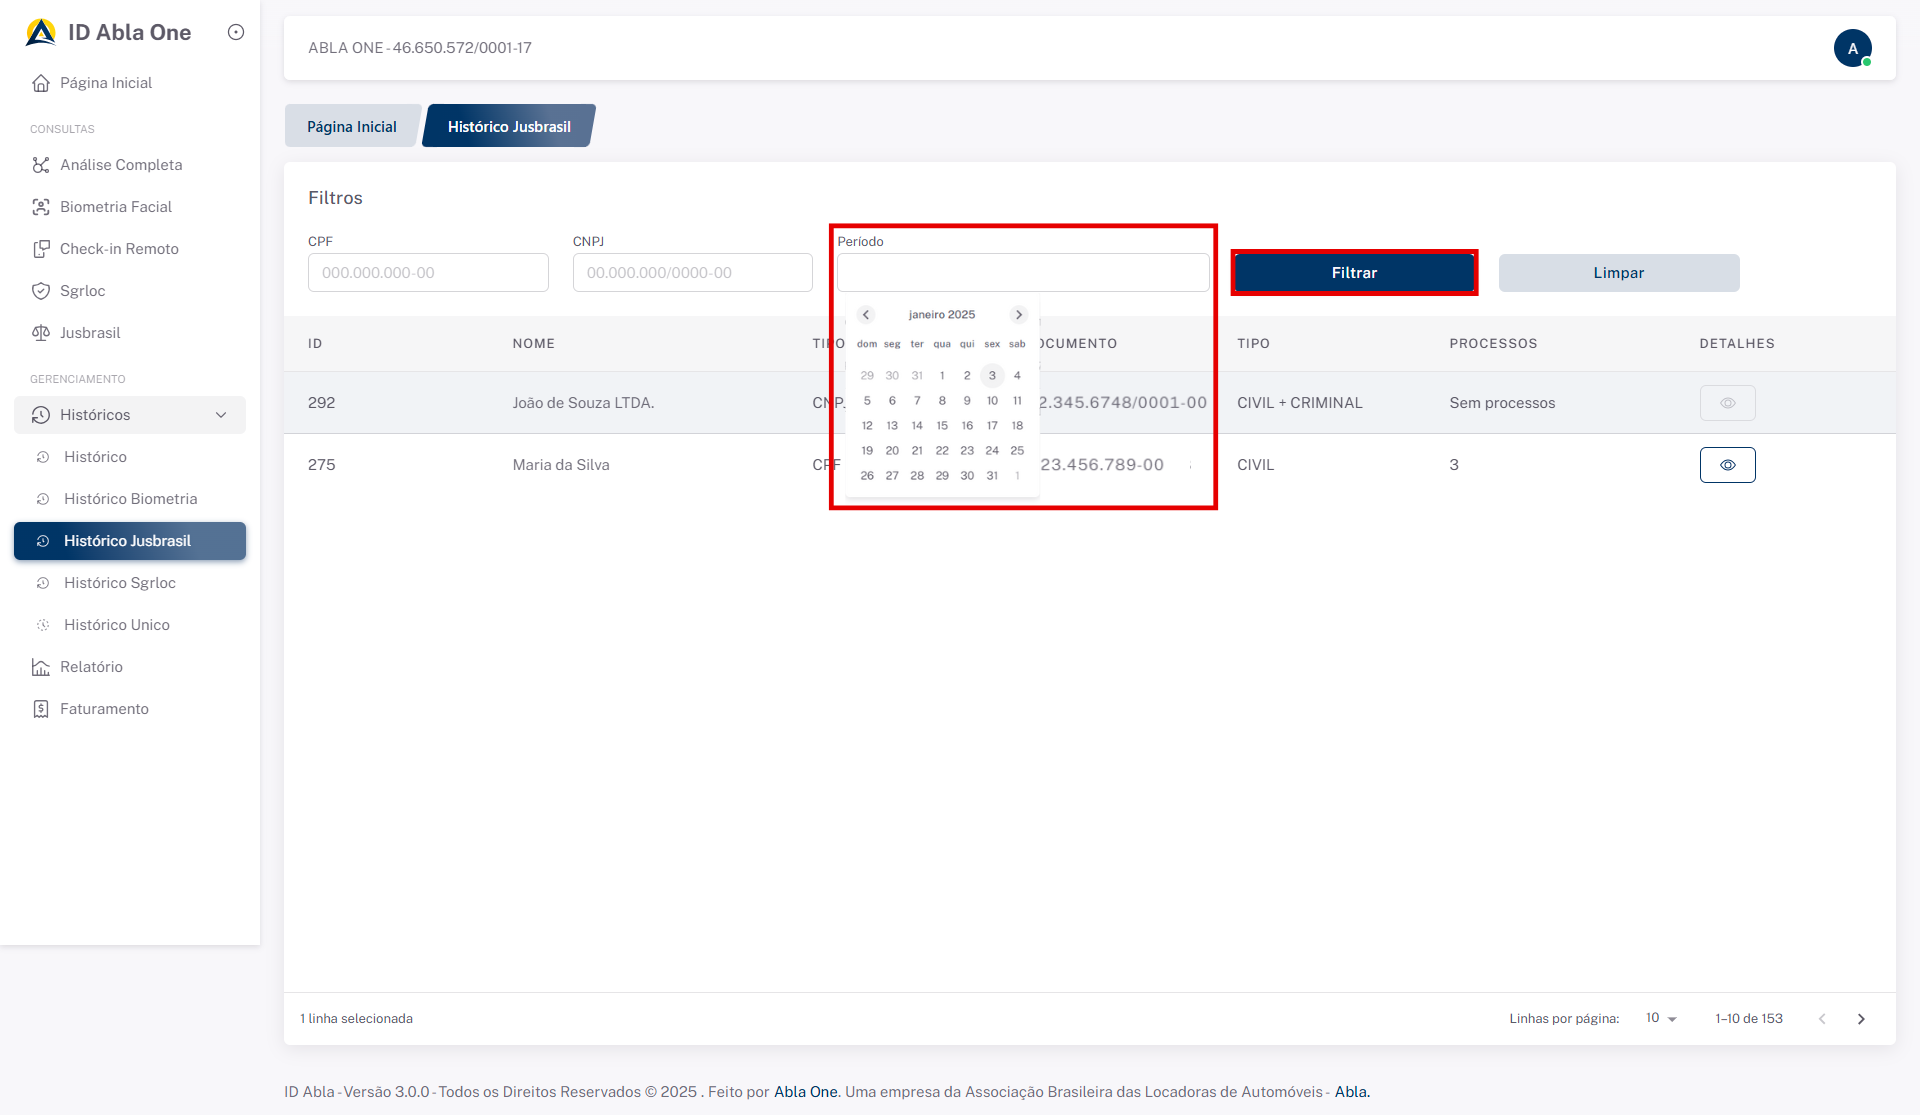Collapse the Históricos menu group
Screen dimensions: 1920x1115
(221, 415)
